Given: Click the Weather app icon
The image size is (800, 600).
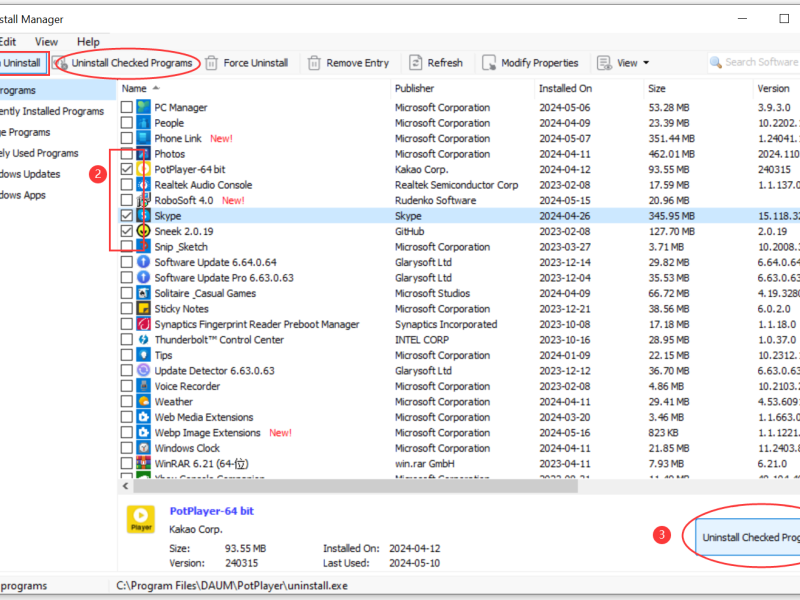Looking at the screenshot, I should pyautogui.click(x=143, y=402).
